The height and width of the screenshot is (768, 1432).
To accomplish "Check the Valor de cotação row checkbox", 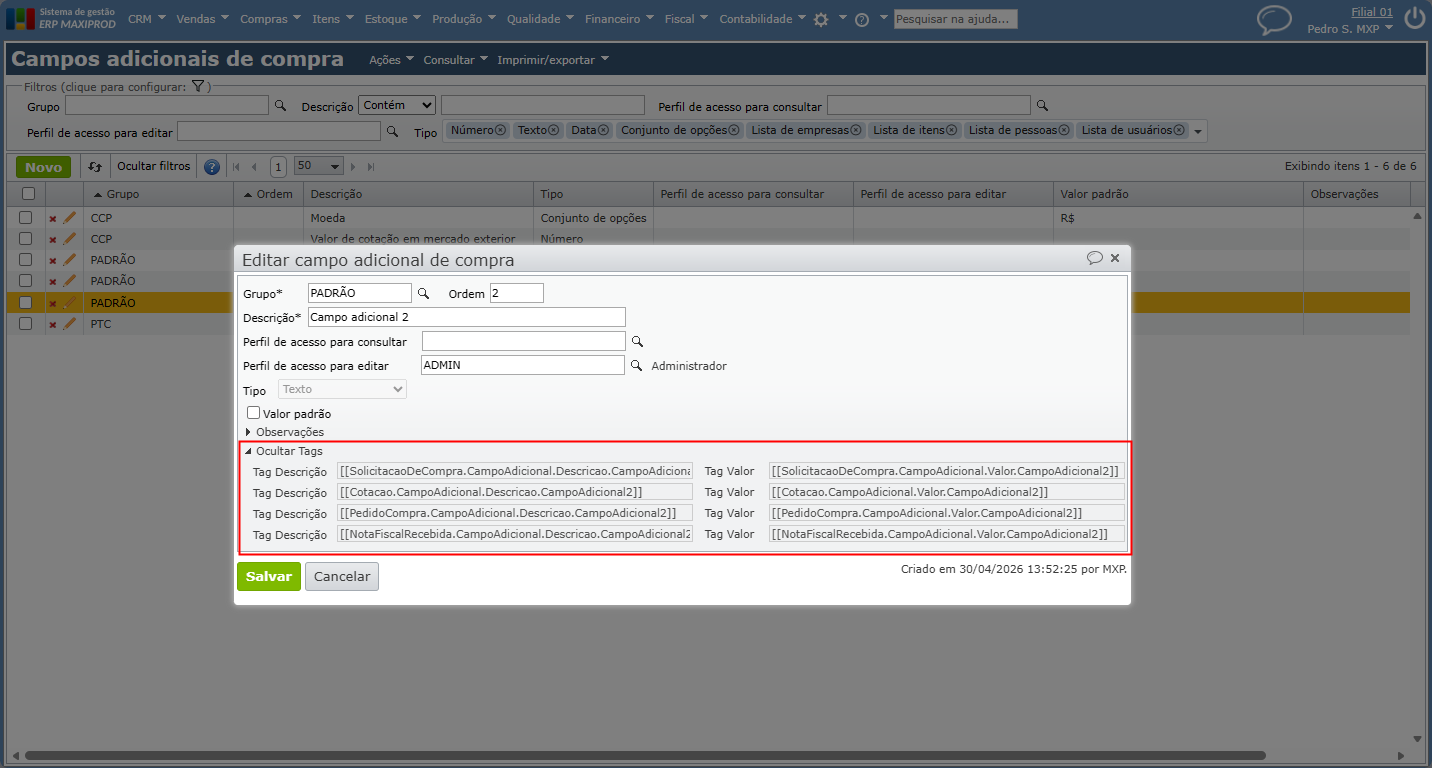I will (26, 238).
